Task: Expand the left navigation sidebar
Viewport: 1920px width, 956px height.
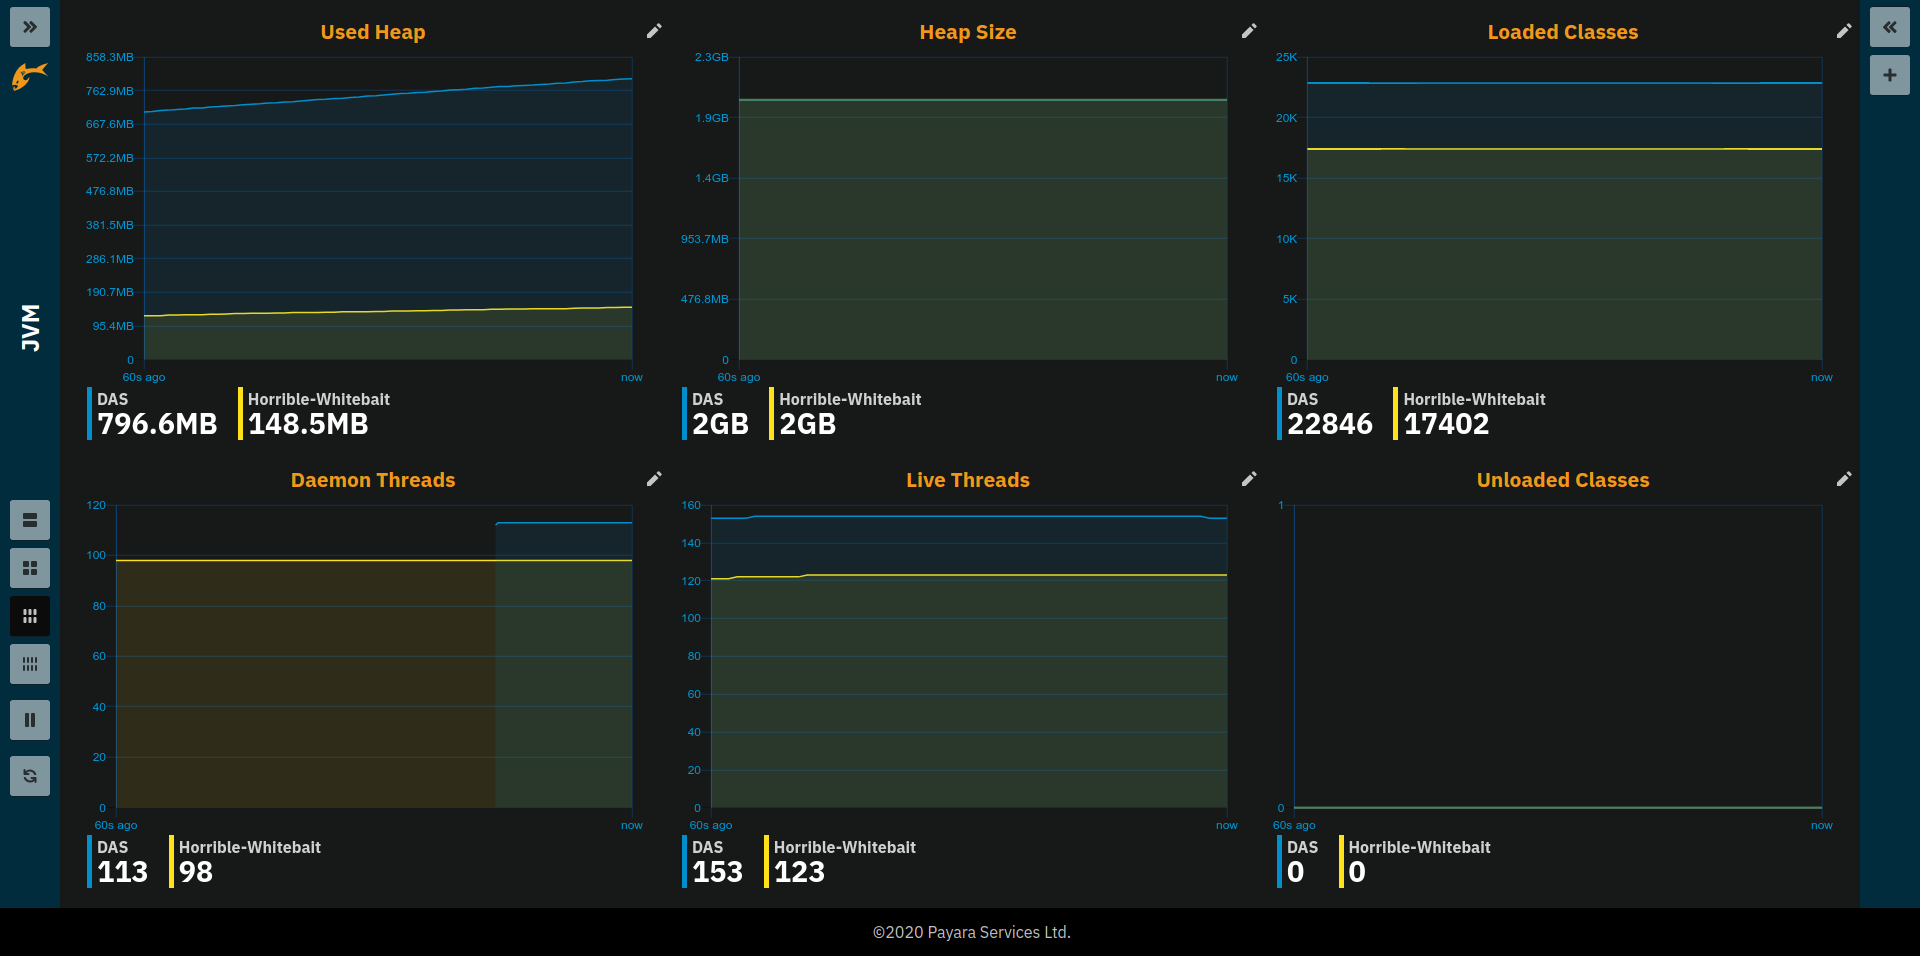Action: tap(30, 27)
